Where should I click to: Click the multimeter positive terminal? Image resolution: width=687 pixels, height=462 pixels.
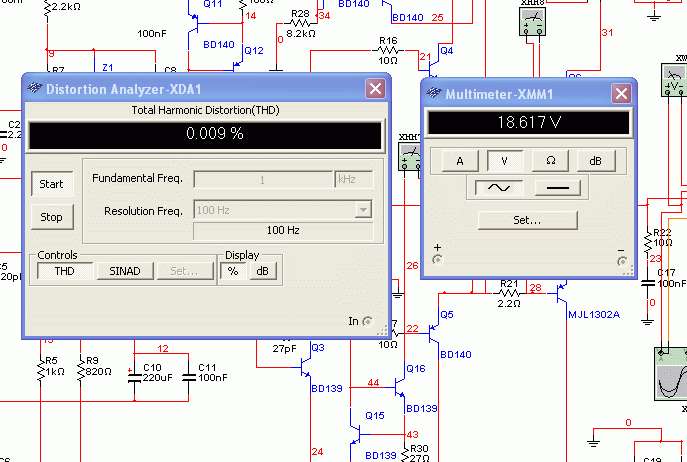tap(437, 259)
